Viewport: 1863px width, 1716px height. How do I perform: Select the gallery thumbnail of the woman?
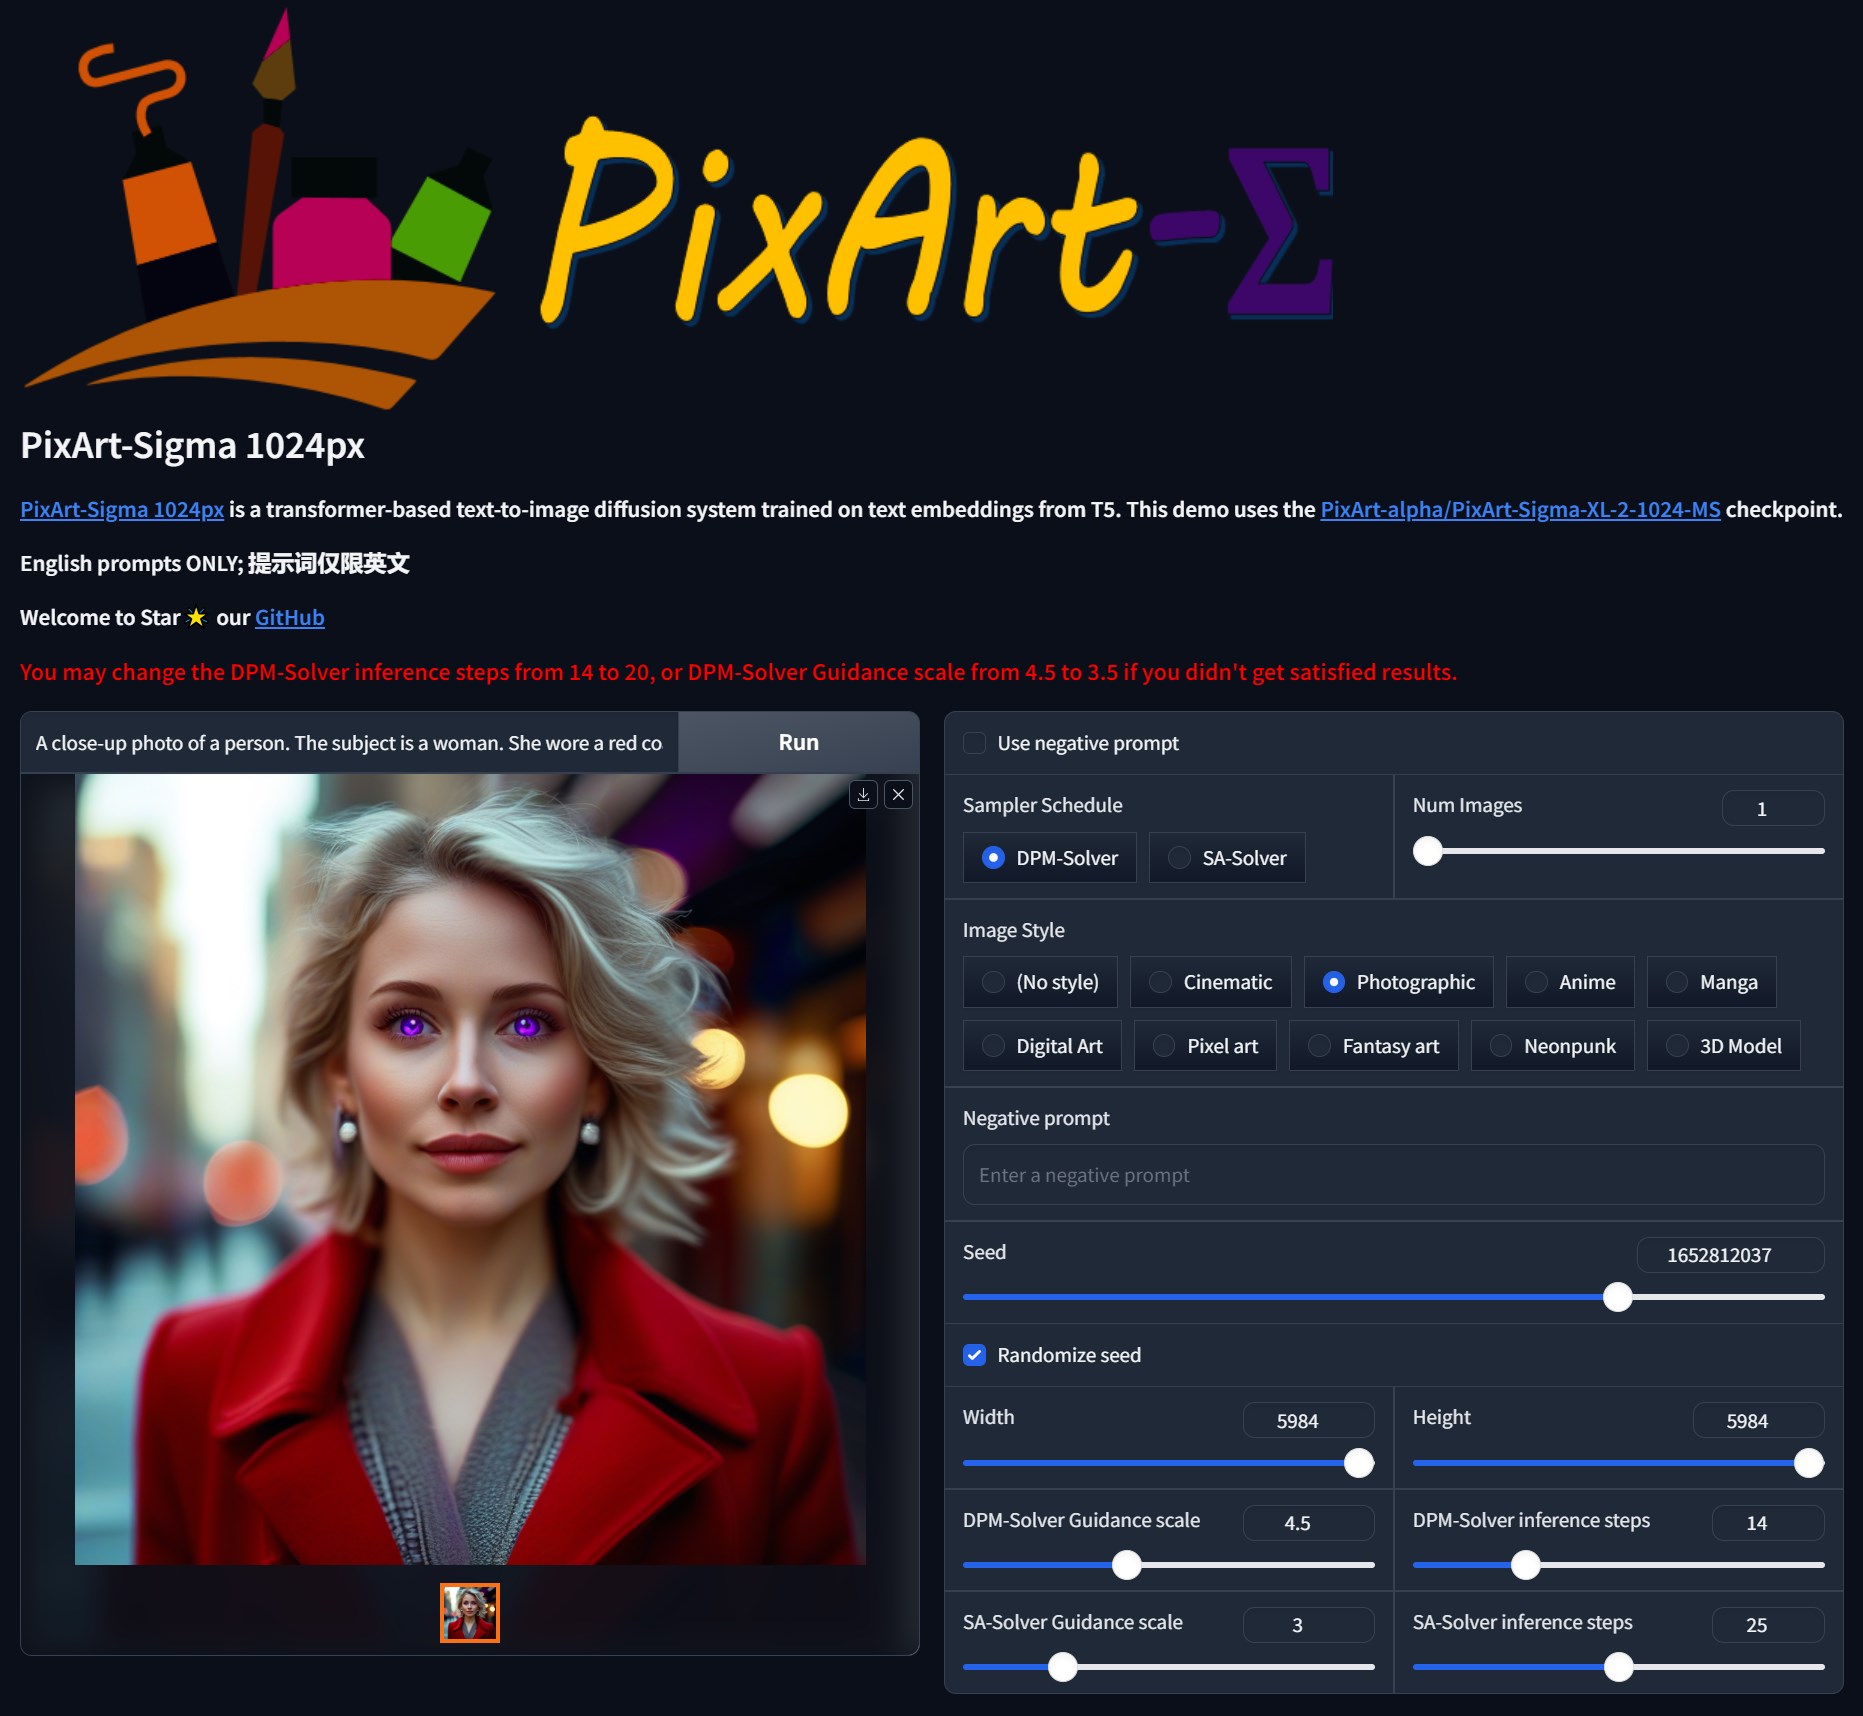point(470,1613)
